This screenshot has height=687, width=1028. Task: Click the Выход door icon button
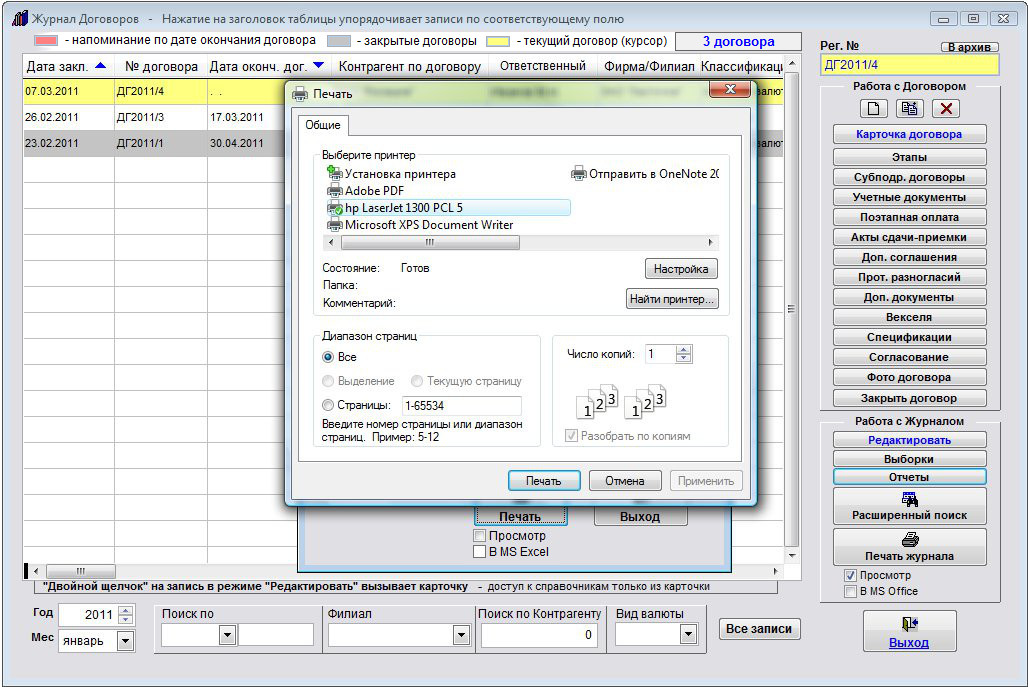coord(909,630)
